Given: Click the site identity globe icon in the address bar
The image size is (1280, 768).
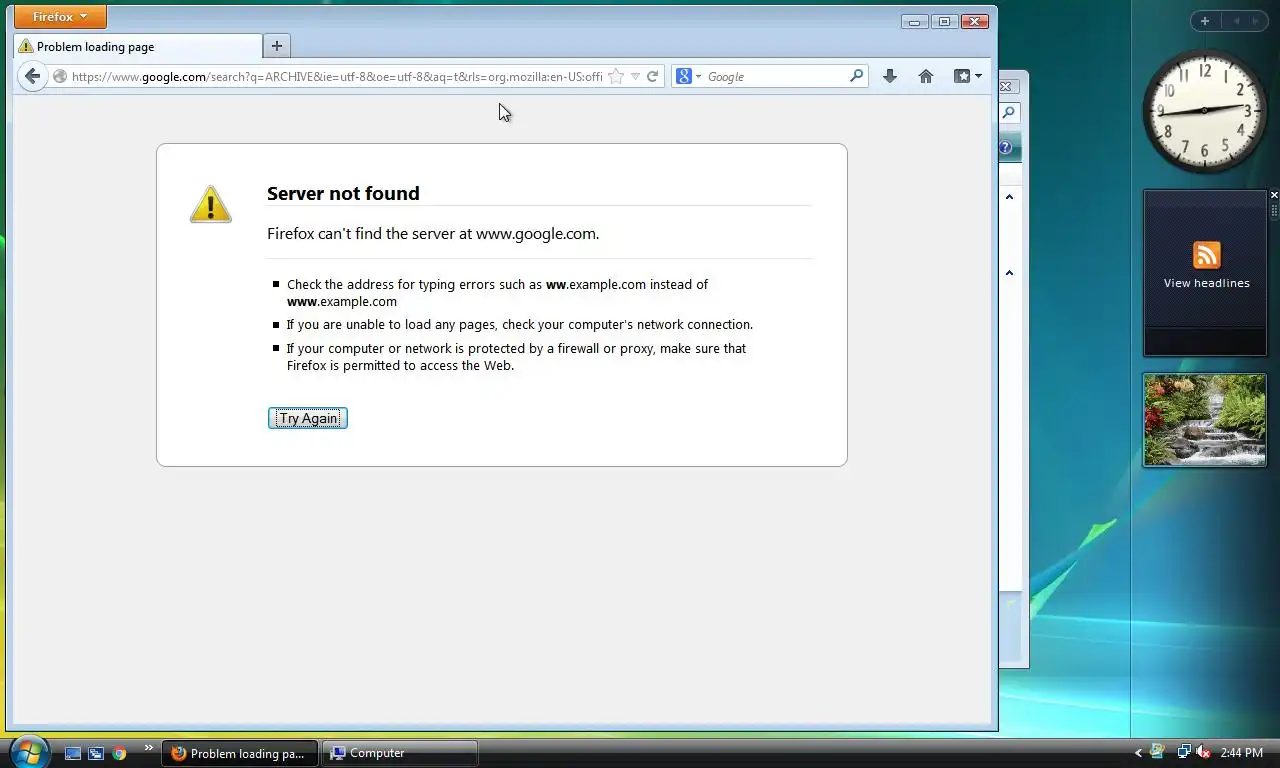Looking at the screenshot, I should click(60, 76).
